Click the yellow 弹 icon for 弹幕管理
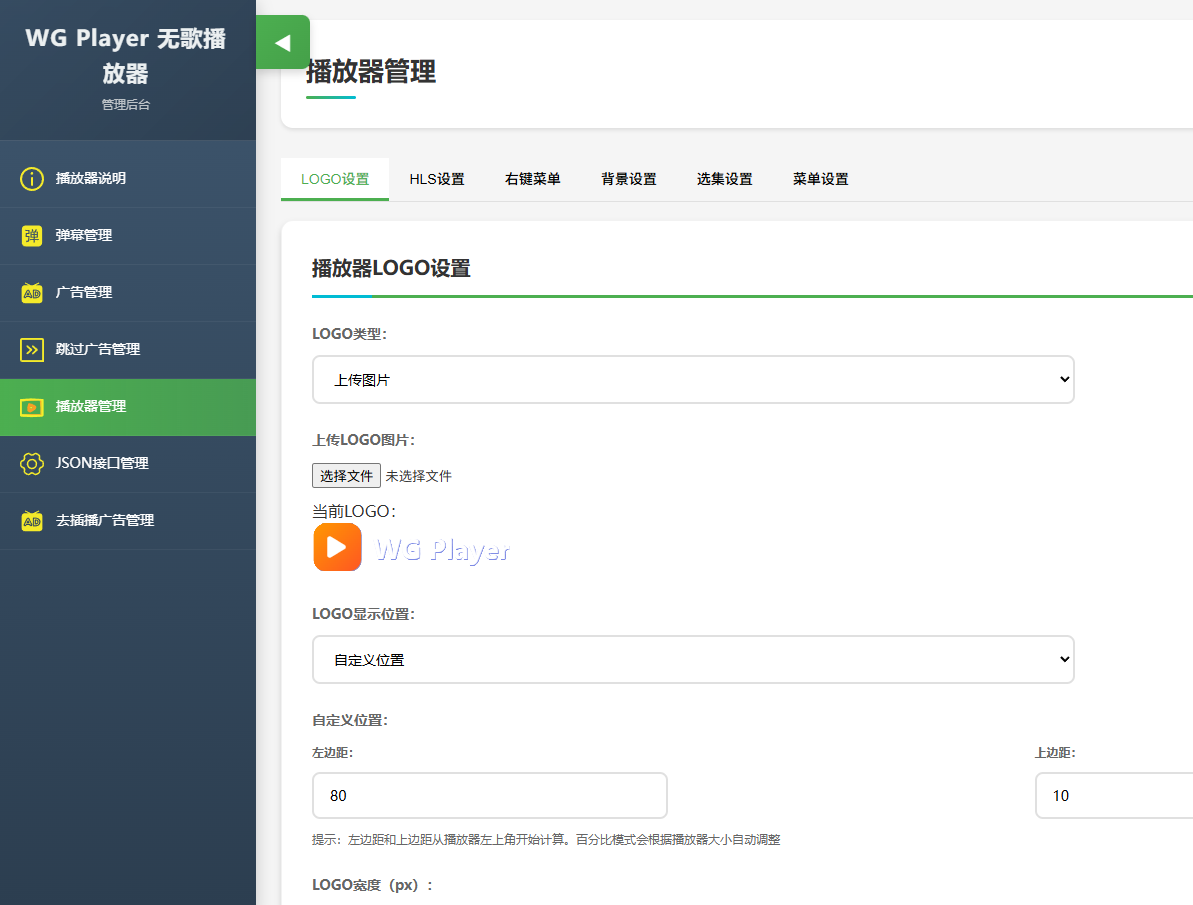 pos(32,236)
